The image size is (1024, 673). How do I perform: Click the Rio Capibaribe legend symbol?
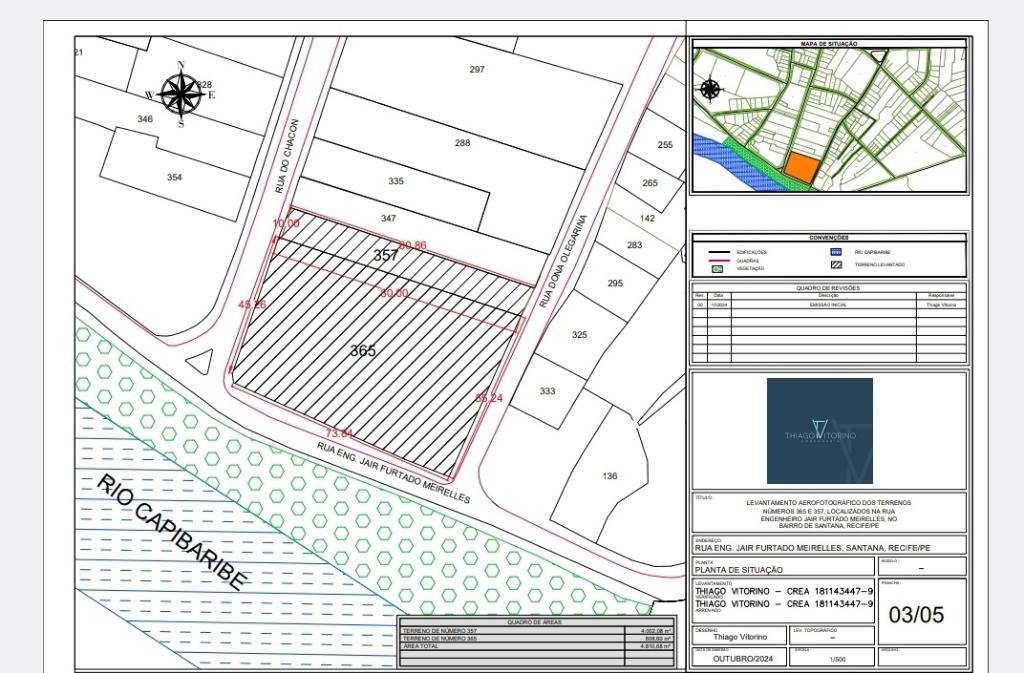coord(836,252)
